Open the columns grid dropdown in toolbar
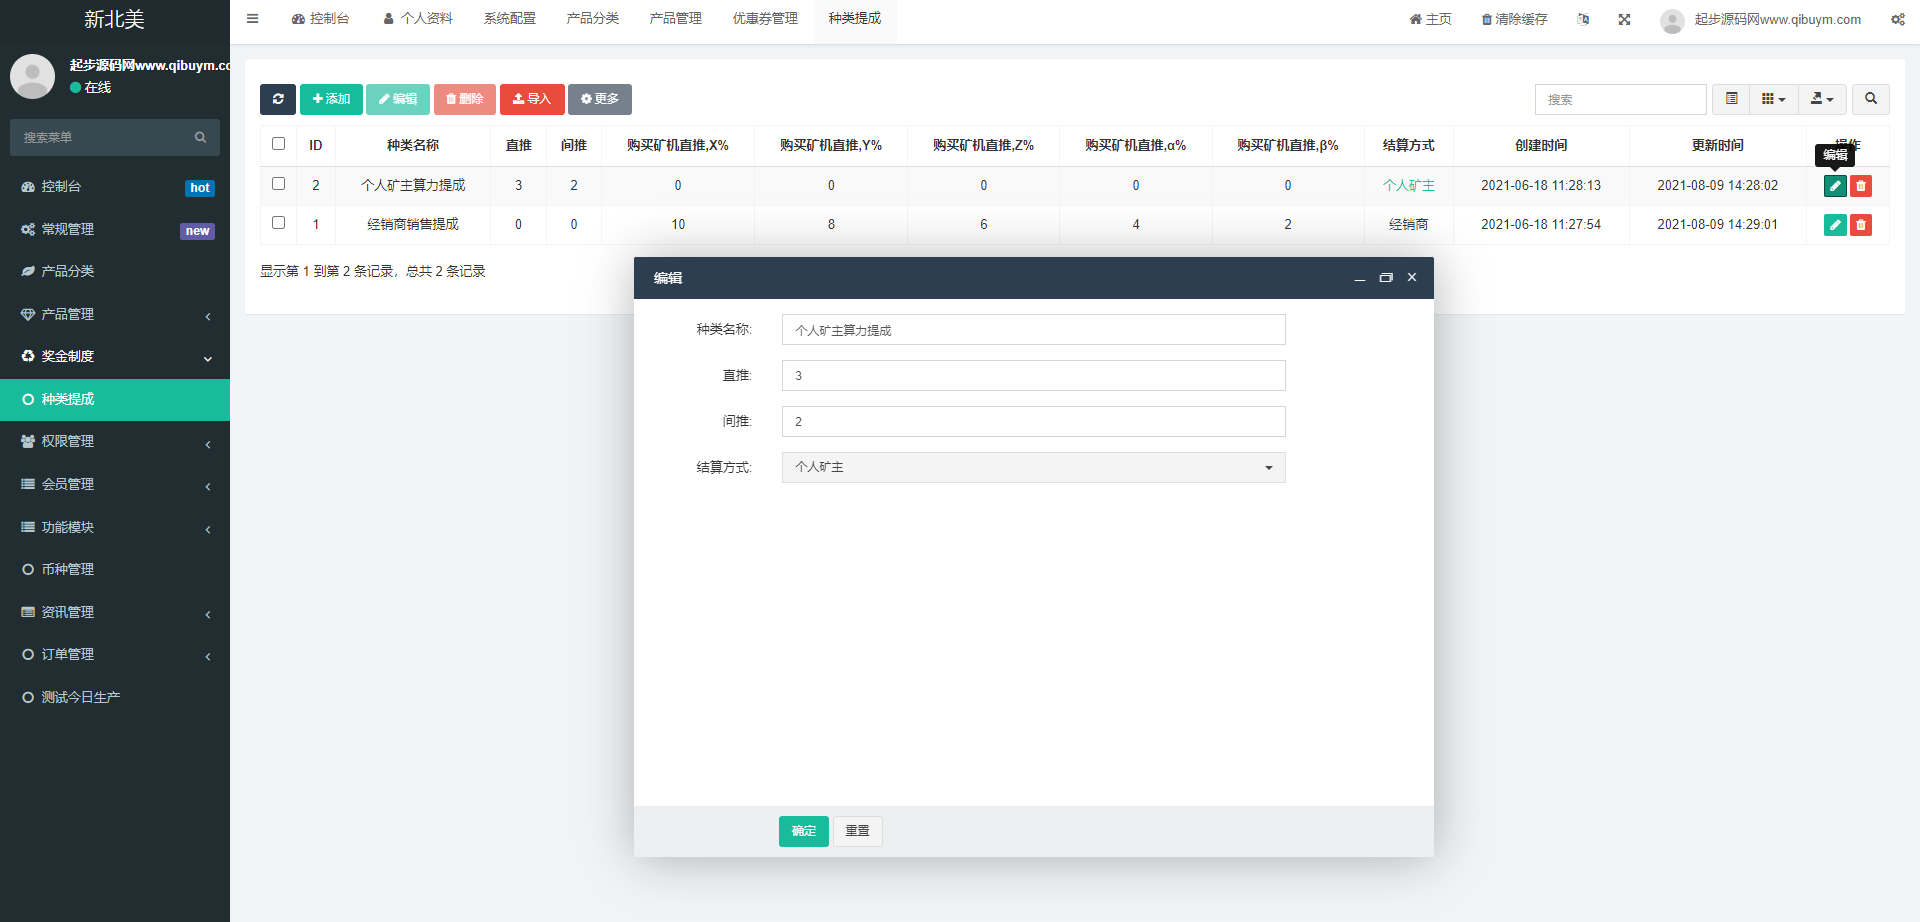Screen dimensions: 1920x922 1772,99
